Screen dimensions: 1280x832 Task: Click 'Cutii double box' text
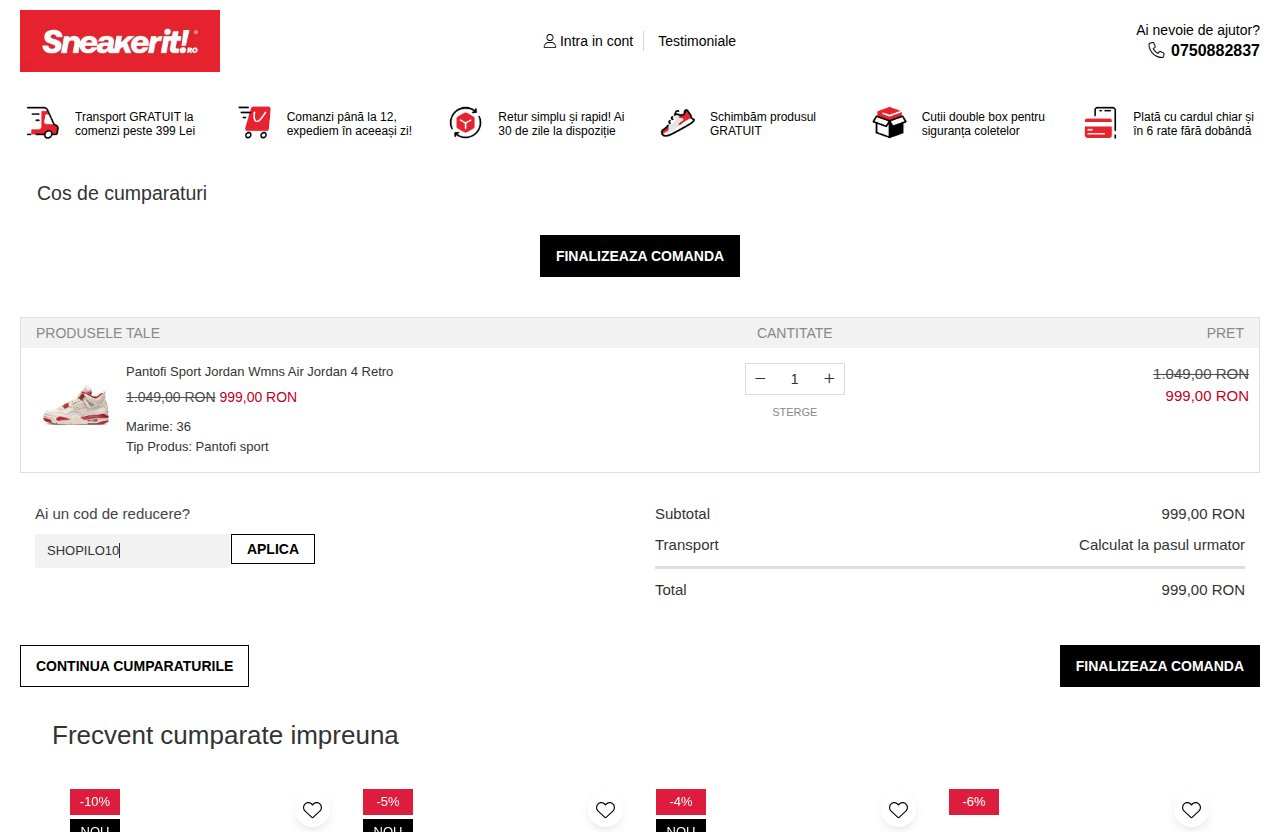[983, 124]
